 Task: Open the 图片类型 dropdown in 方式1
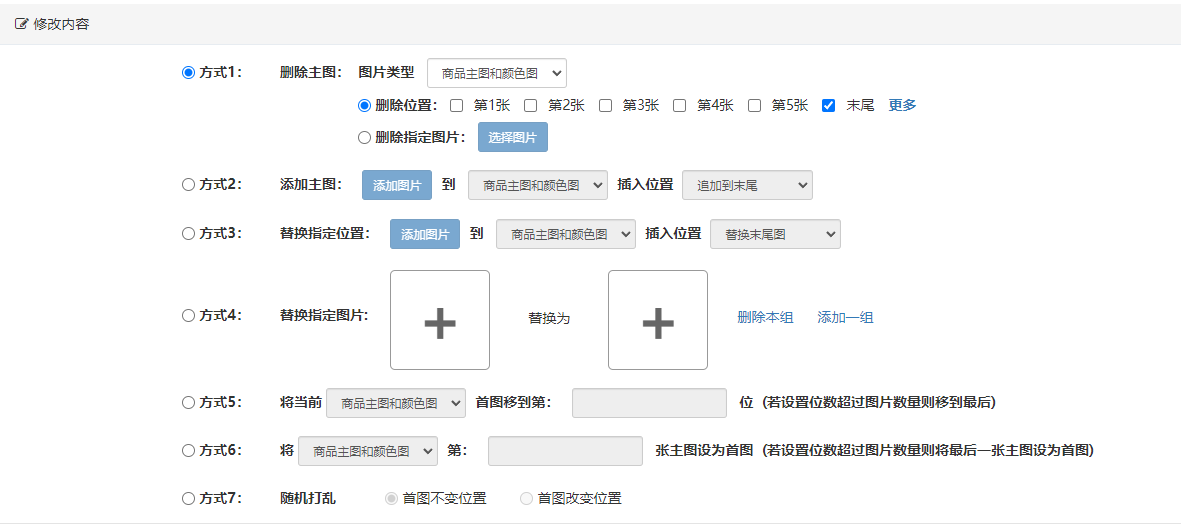tap(496, 73)
